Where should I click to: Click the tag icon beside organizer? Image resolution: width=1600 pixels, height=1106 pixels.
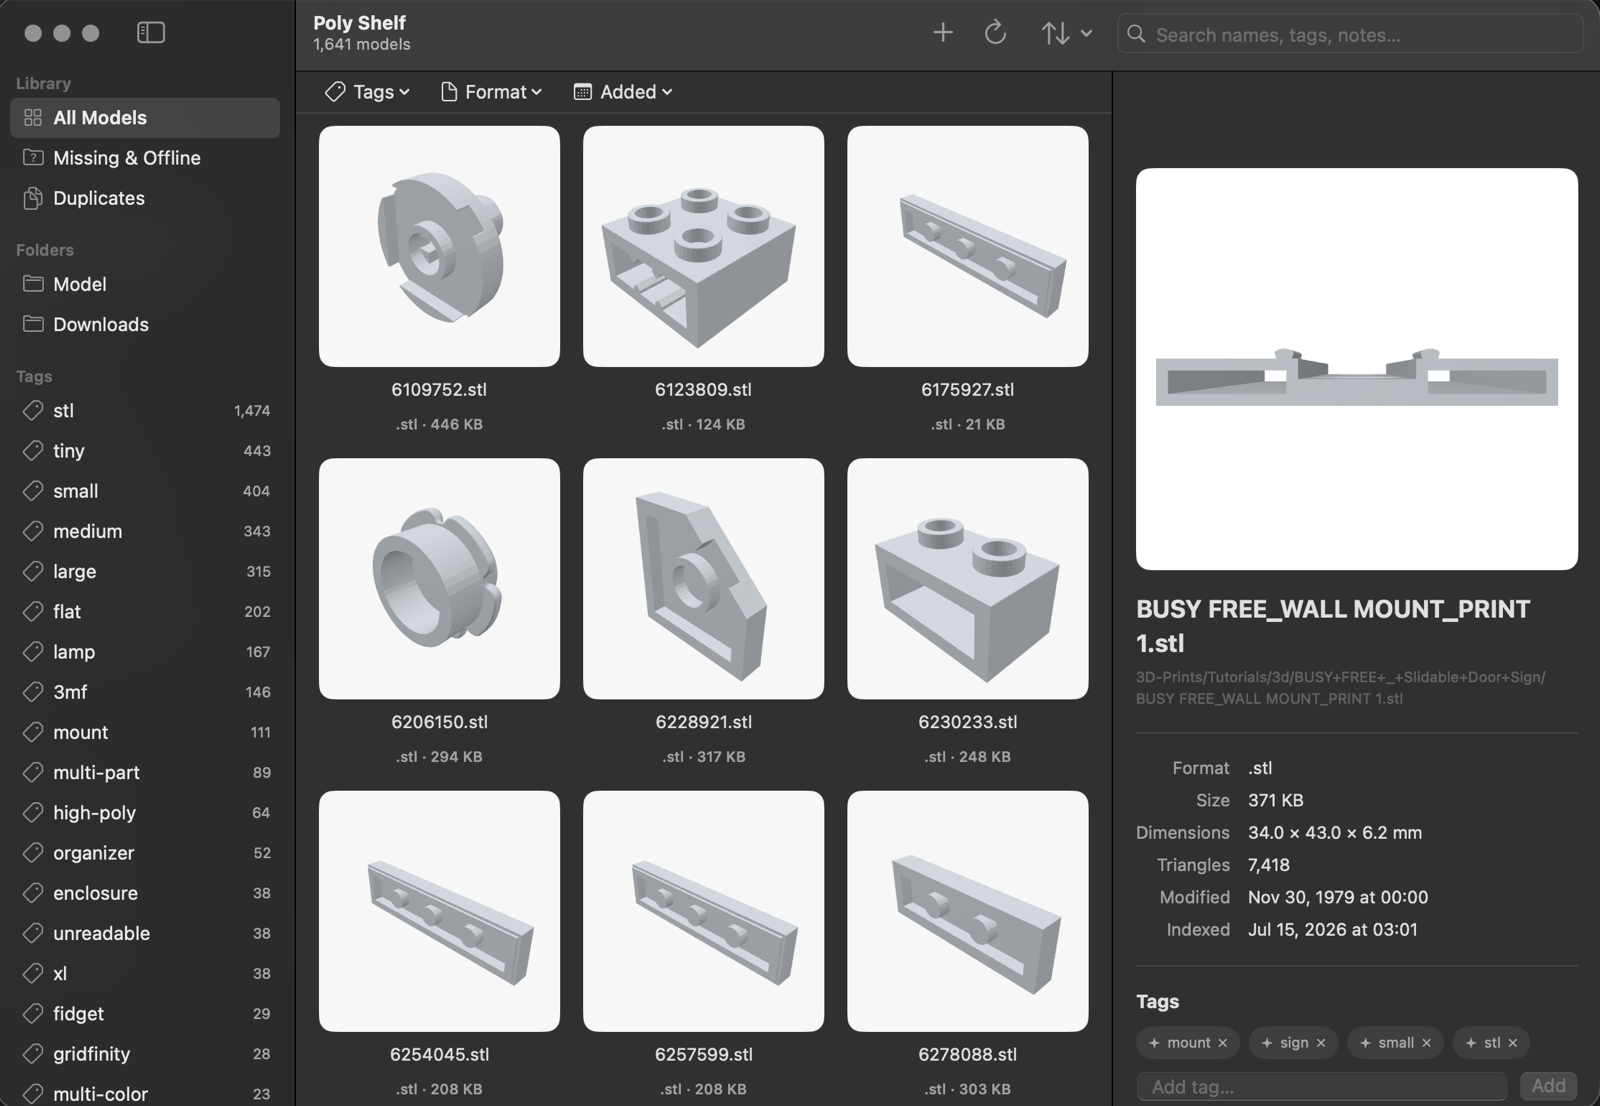(x=33, y=853)
